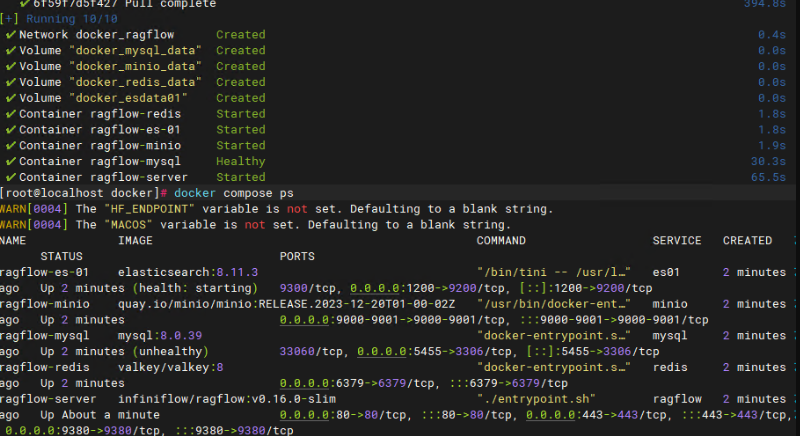Click "Container ragflow-minio" in the startup list
This screenshot has width=800, height=436.
click(x=100, y=145)
